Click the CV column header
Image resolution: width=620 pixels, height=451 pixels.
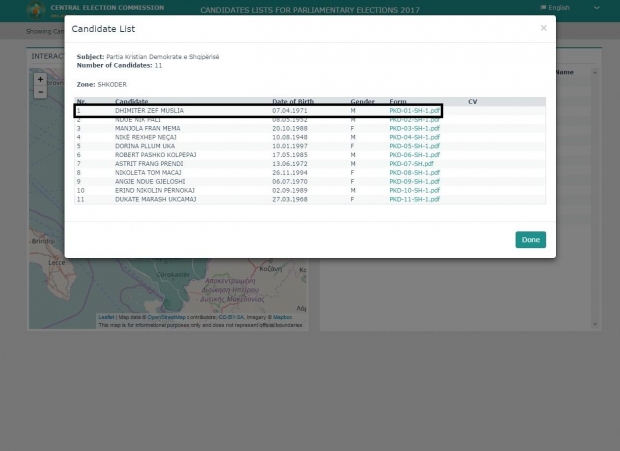[x=473, y=102]
